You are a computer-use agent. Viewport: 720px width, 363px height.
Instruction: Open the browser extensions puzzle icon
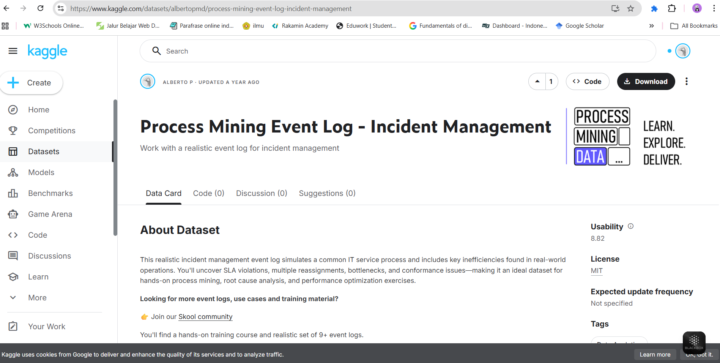(x=672, y=8)
